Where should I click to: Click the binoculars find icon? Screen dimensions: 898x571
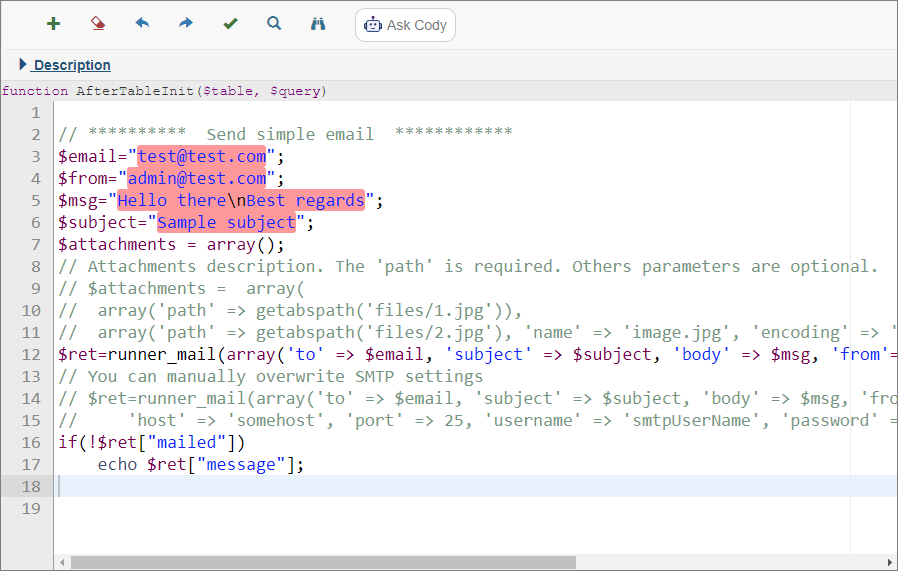coord(318,23)
